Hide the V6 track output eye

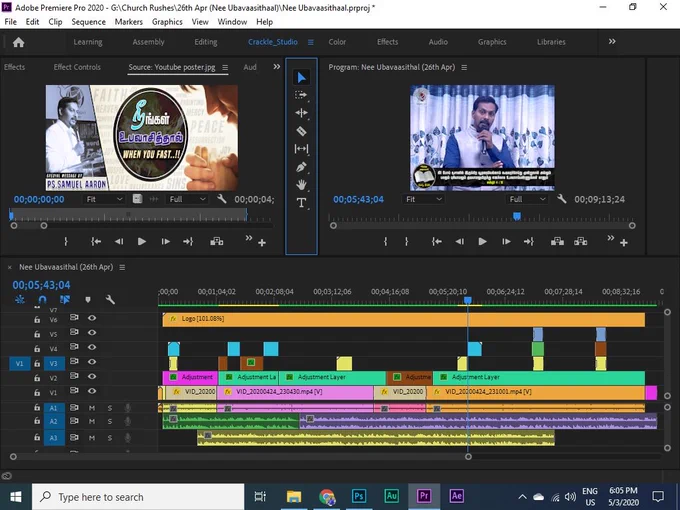(92, 318)
